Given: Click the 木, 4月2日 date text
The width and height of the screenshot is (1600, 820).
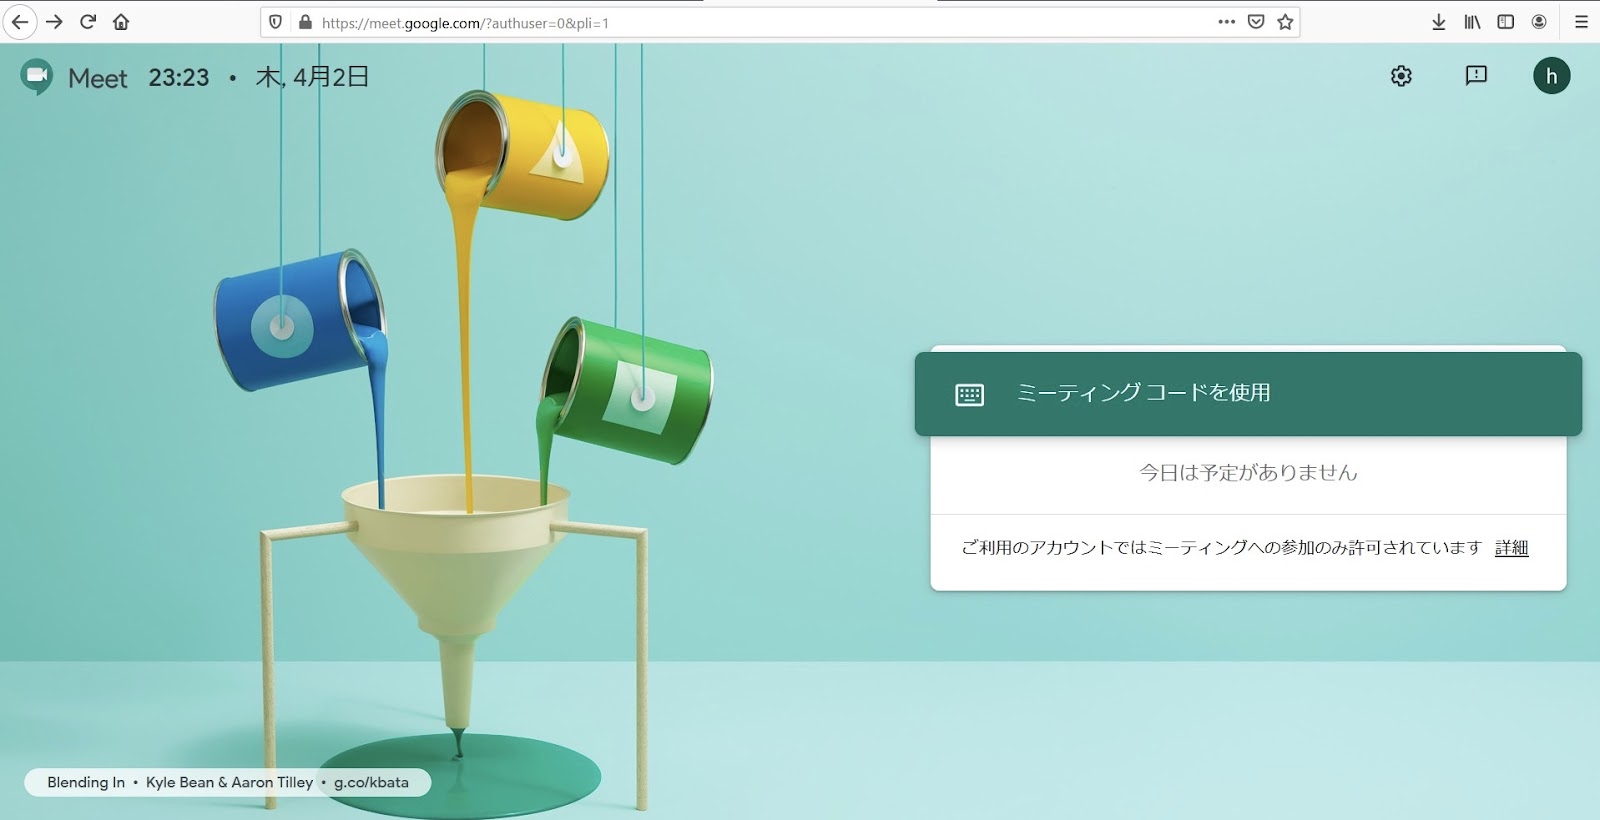Looking at the screenshot, I should pos(312,77).
